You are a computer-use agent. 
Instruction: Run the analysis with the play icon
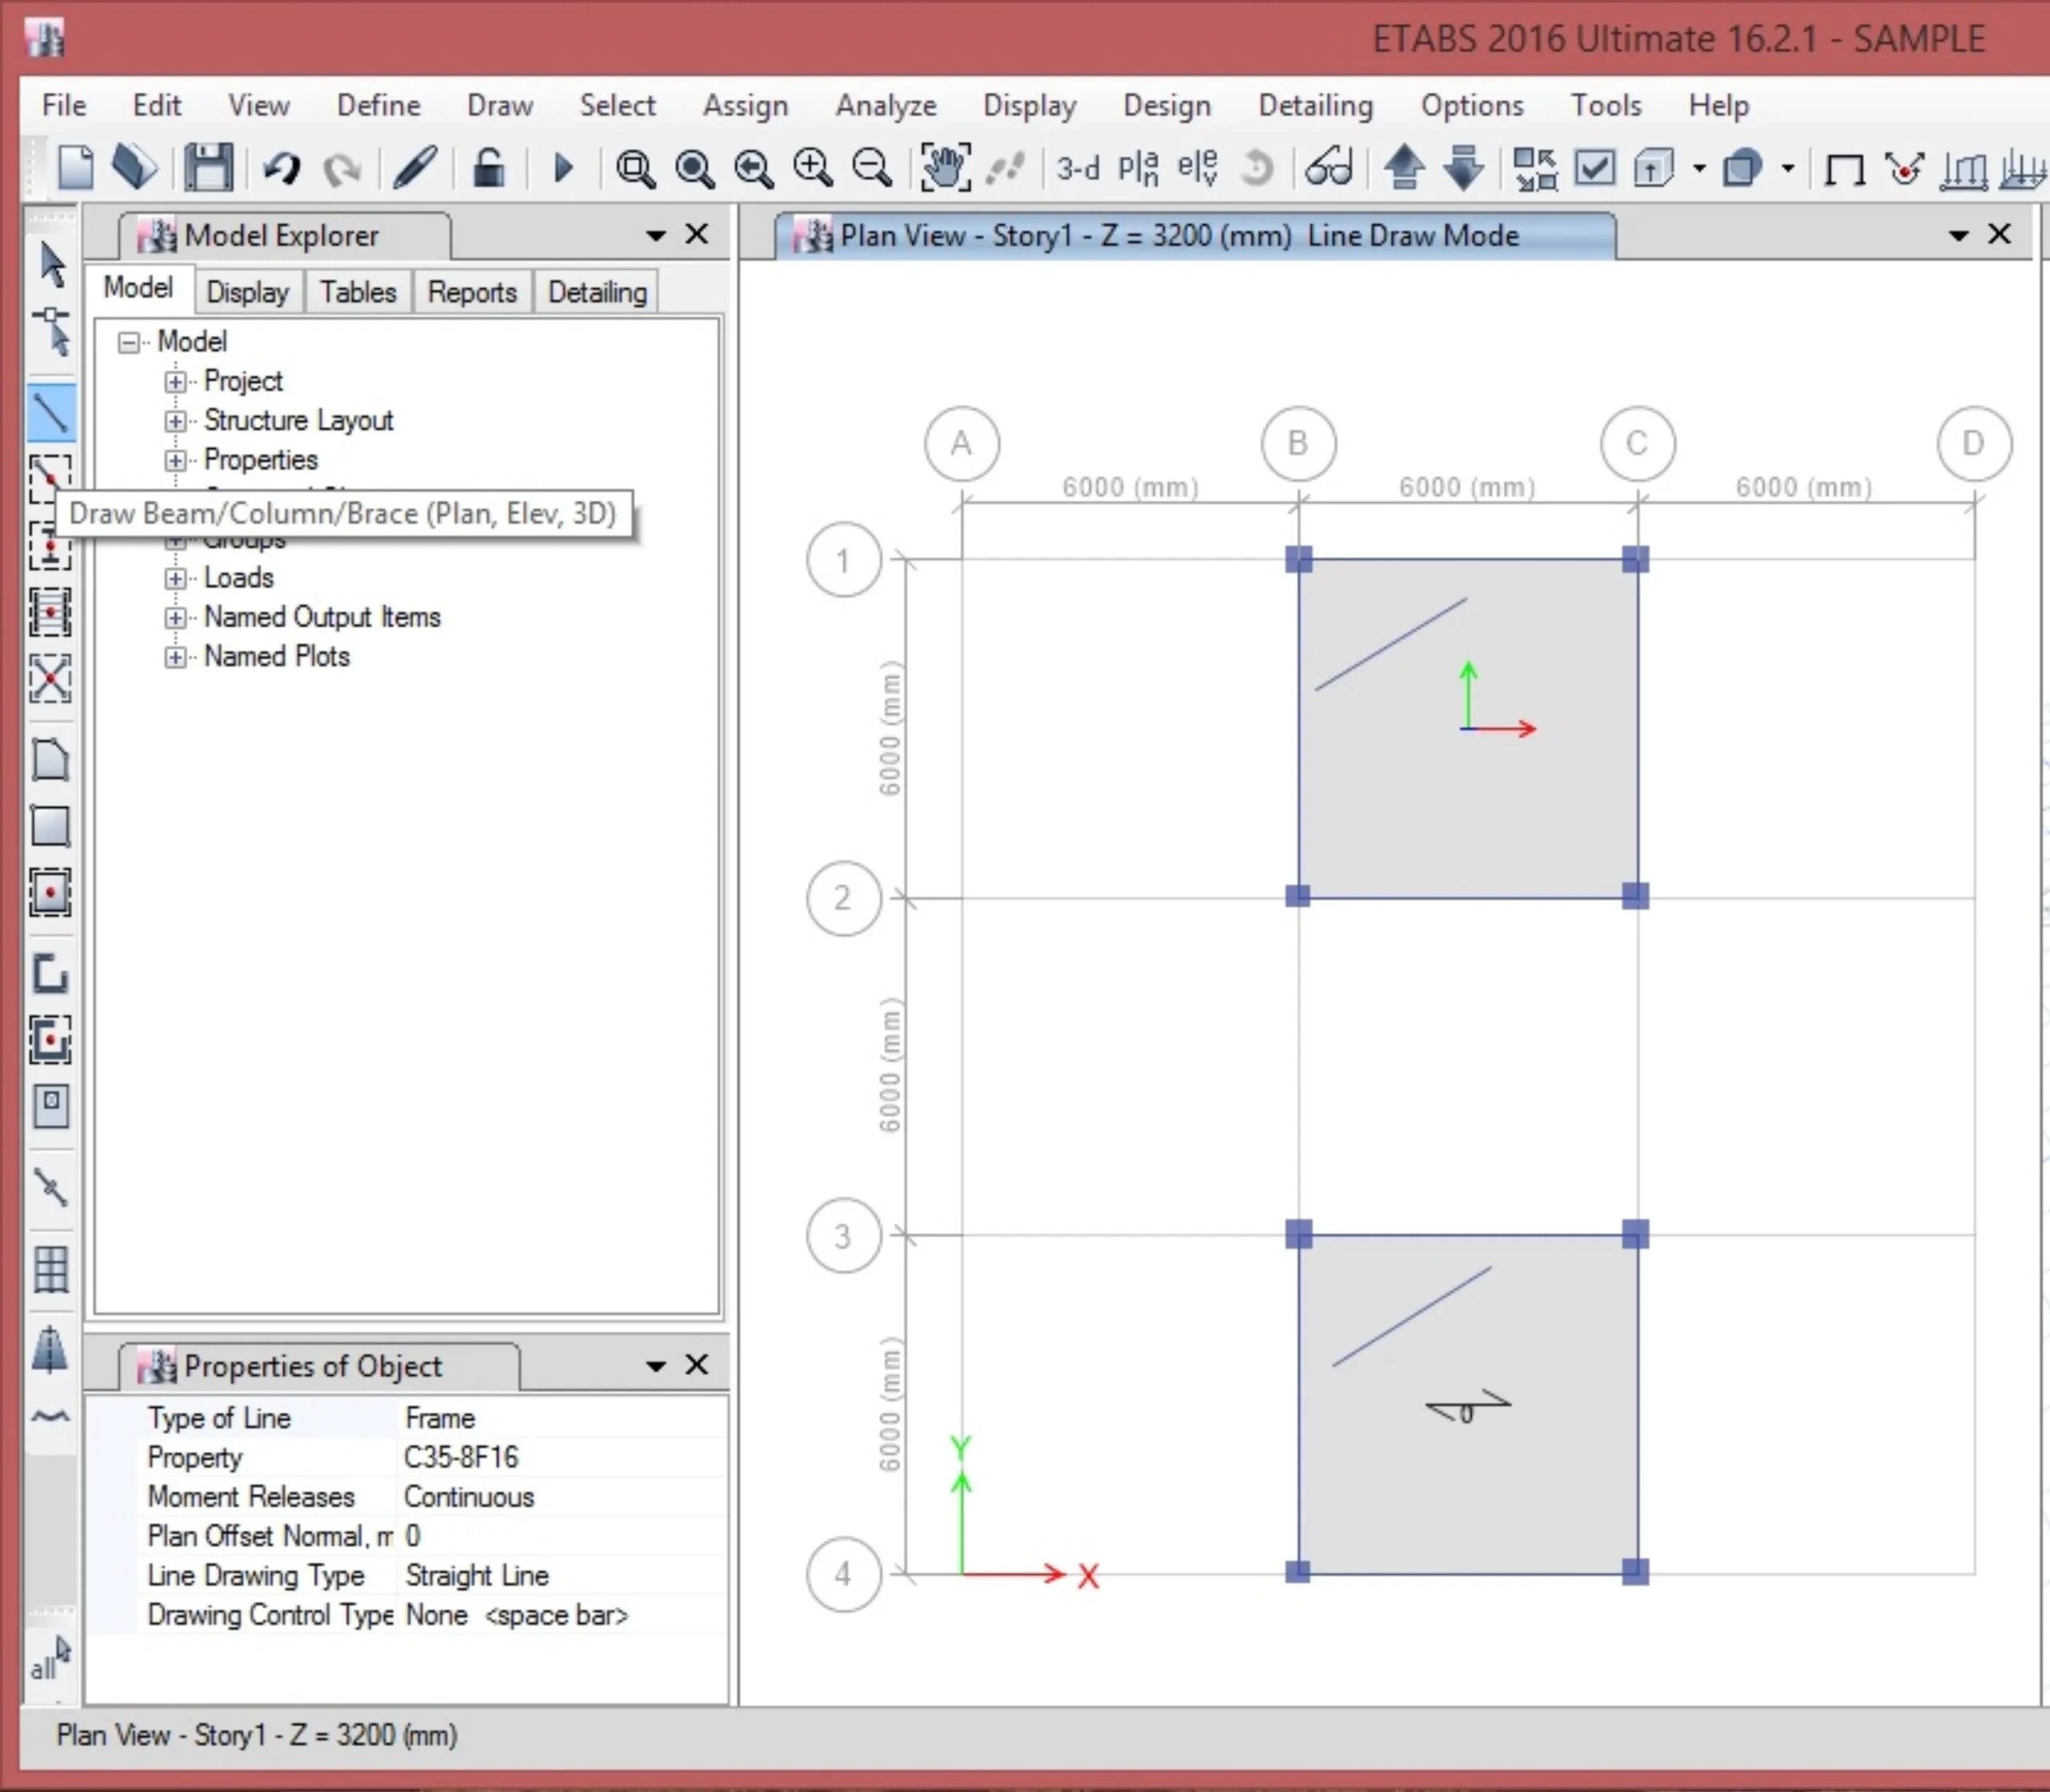563,168
